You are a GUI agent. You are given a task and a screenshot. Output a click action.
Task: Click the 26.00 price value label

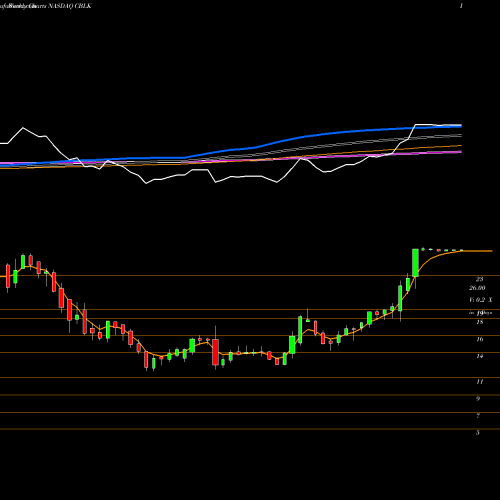click(477, 288)
